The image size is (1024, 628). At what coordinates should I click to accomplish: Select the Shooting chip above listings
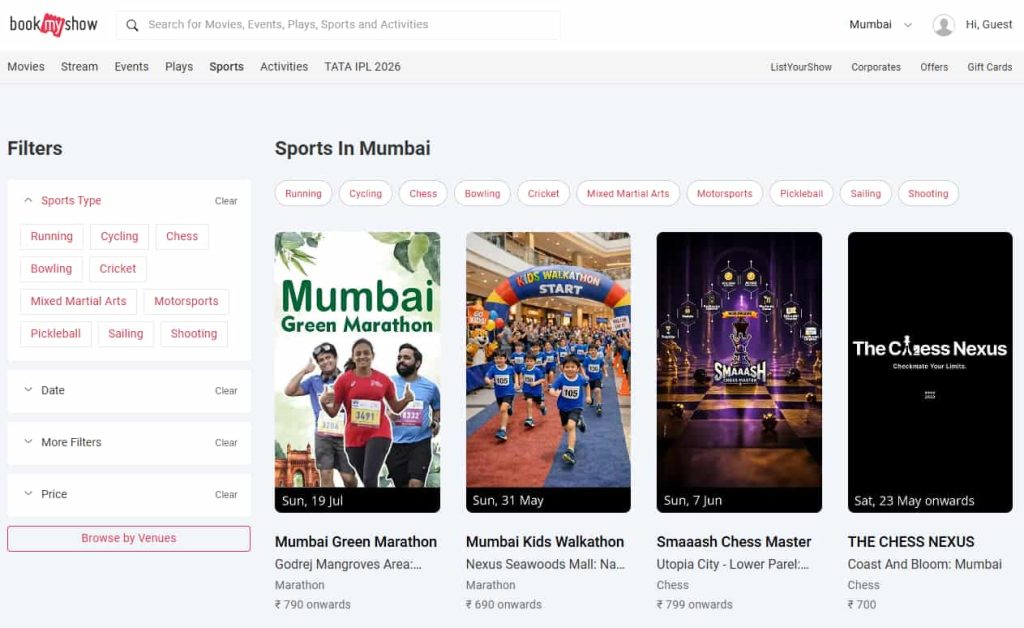coord(928,193)
